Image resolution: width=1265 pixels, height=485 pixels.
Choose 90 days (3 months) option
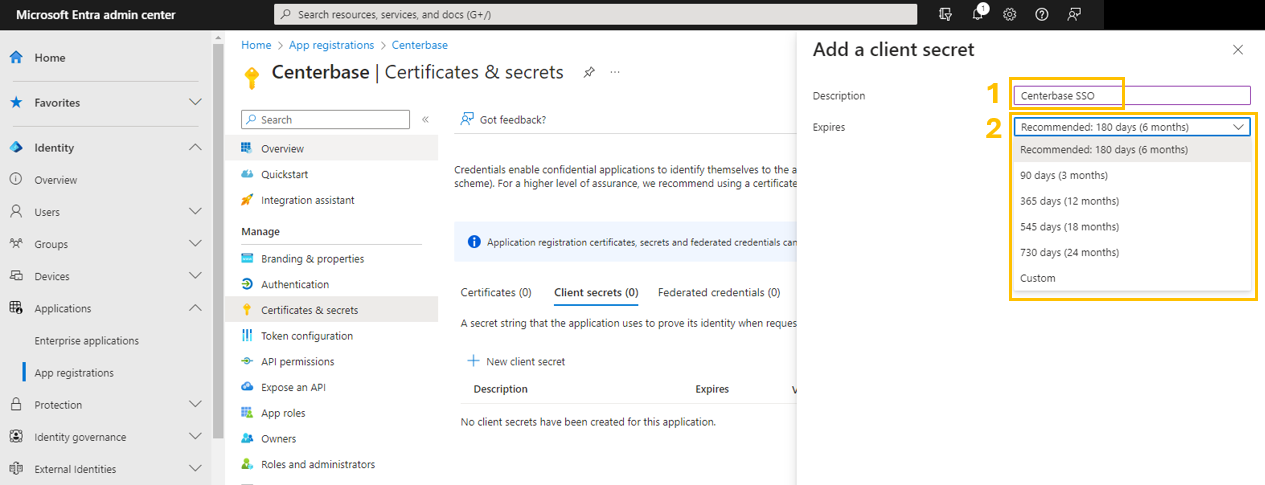point(1132,175)
